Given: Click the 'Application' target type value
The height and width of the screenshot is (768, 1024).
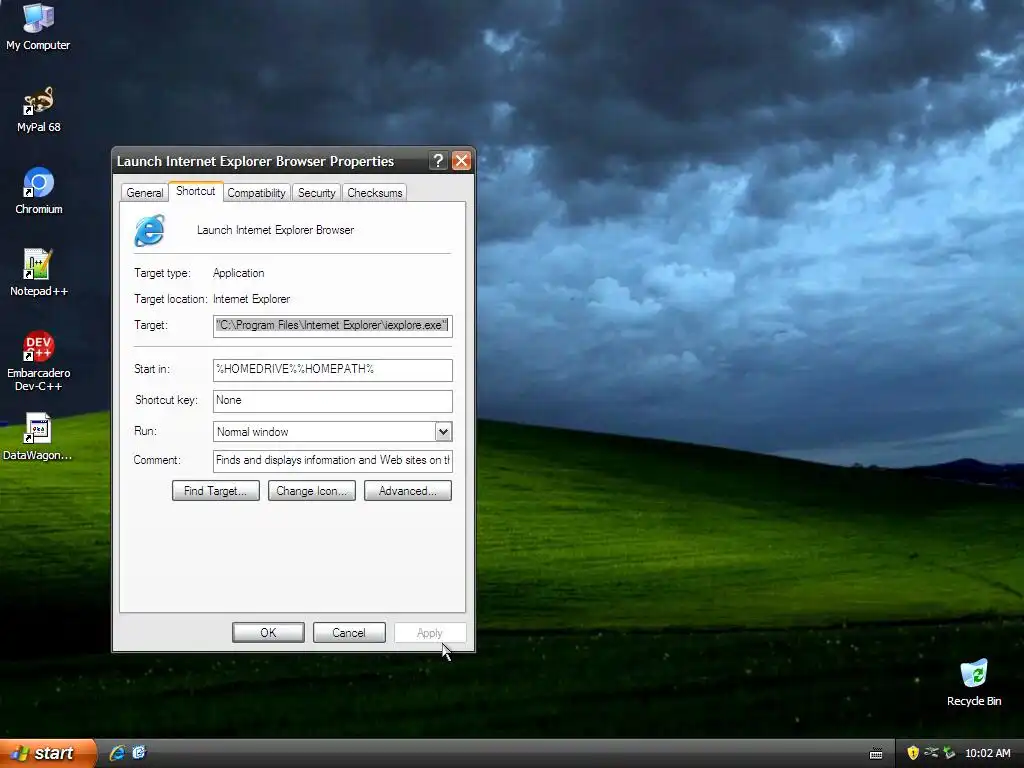Looking at the screenshot, I should click(238, 273).
